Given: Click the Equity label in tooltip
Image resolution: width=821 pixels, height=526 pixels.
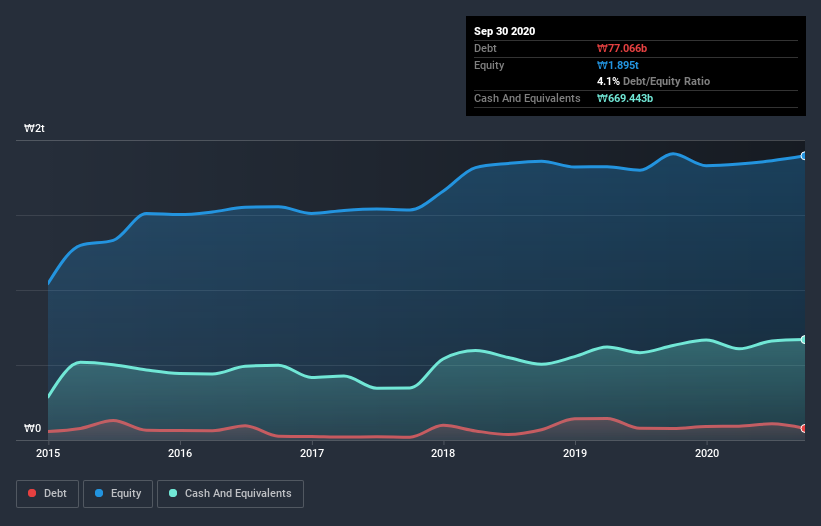Looking at the screenshot, I should [x=489, y=65].
